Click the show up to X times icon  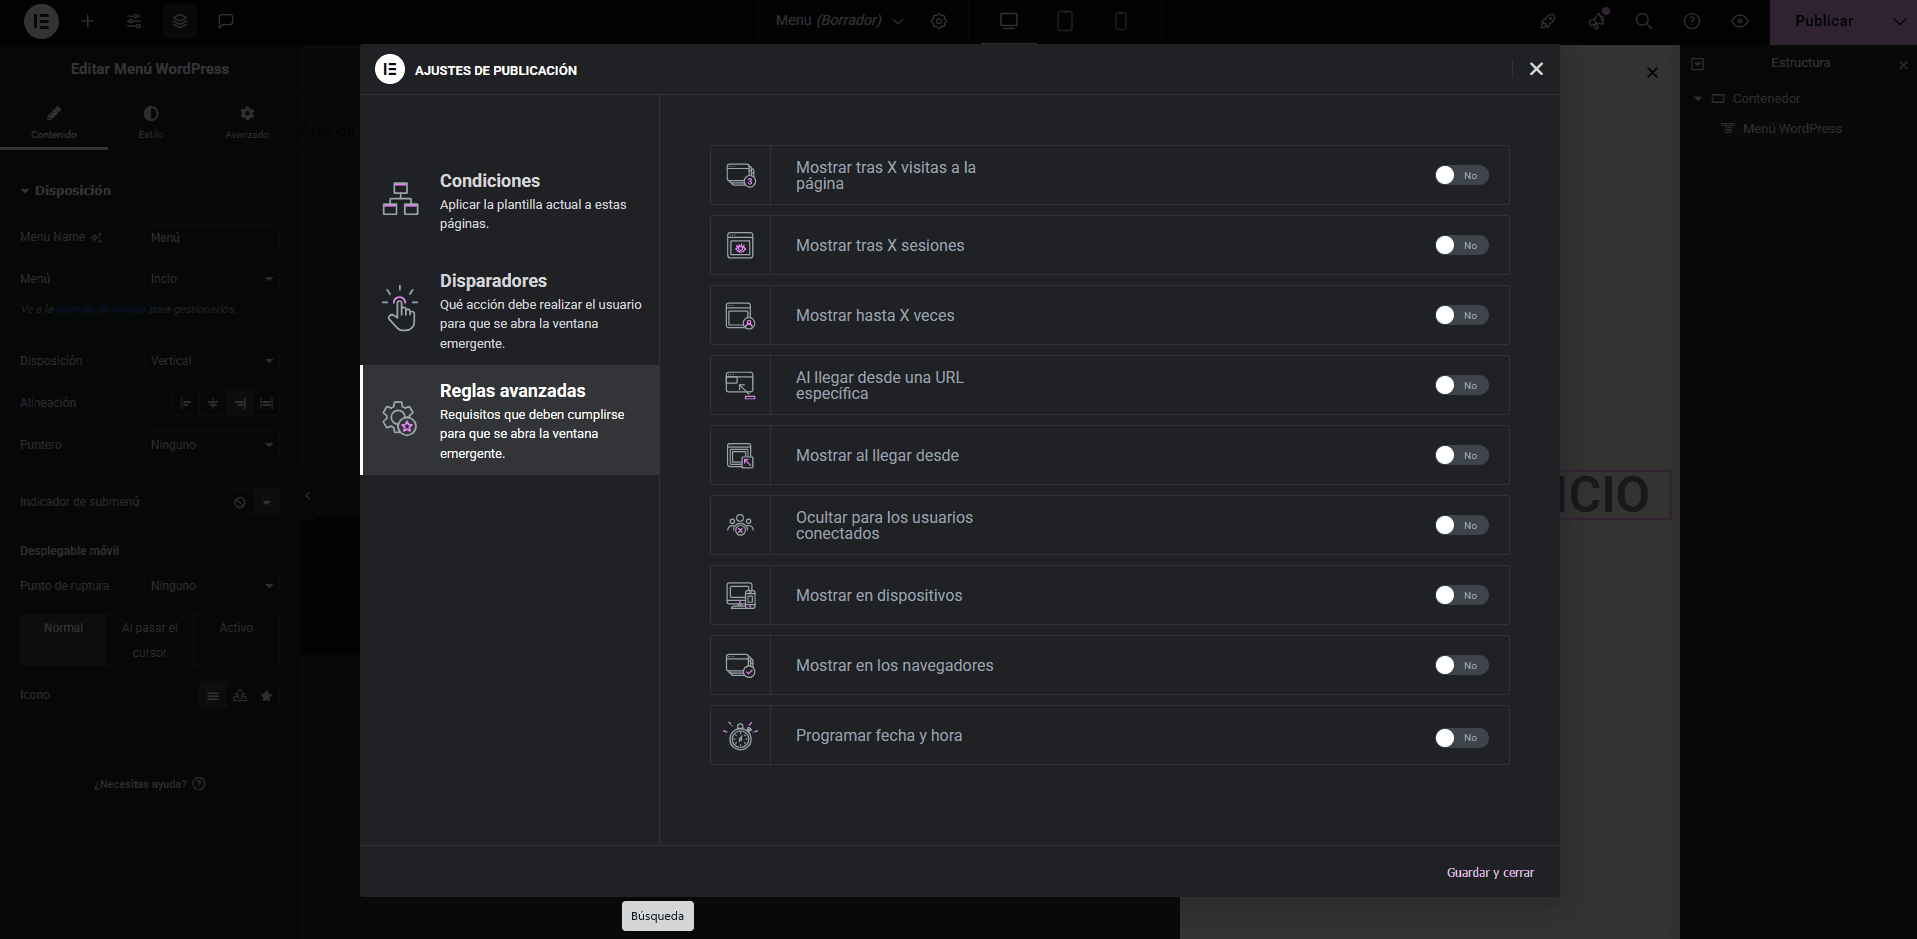(x=741, y=316)
